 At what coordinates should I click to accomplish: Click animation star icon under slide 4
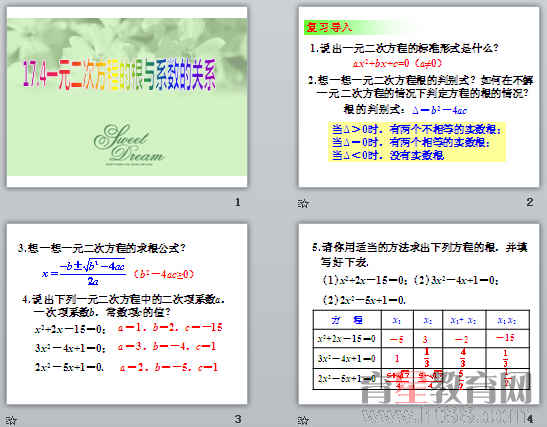[303, 420]
